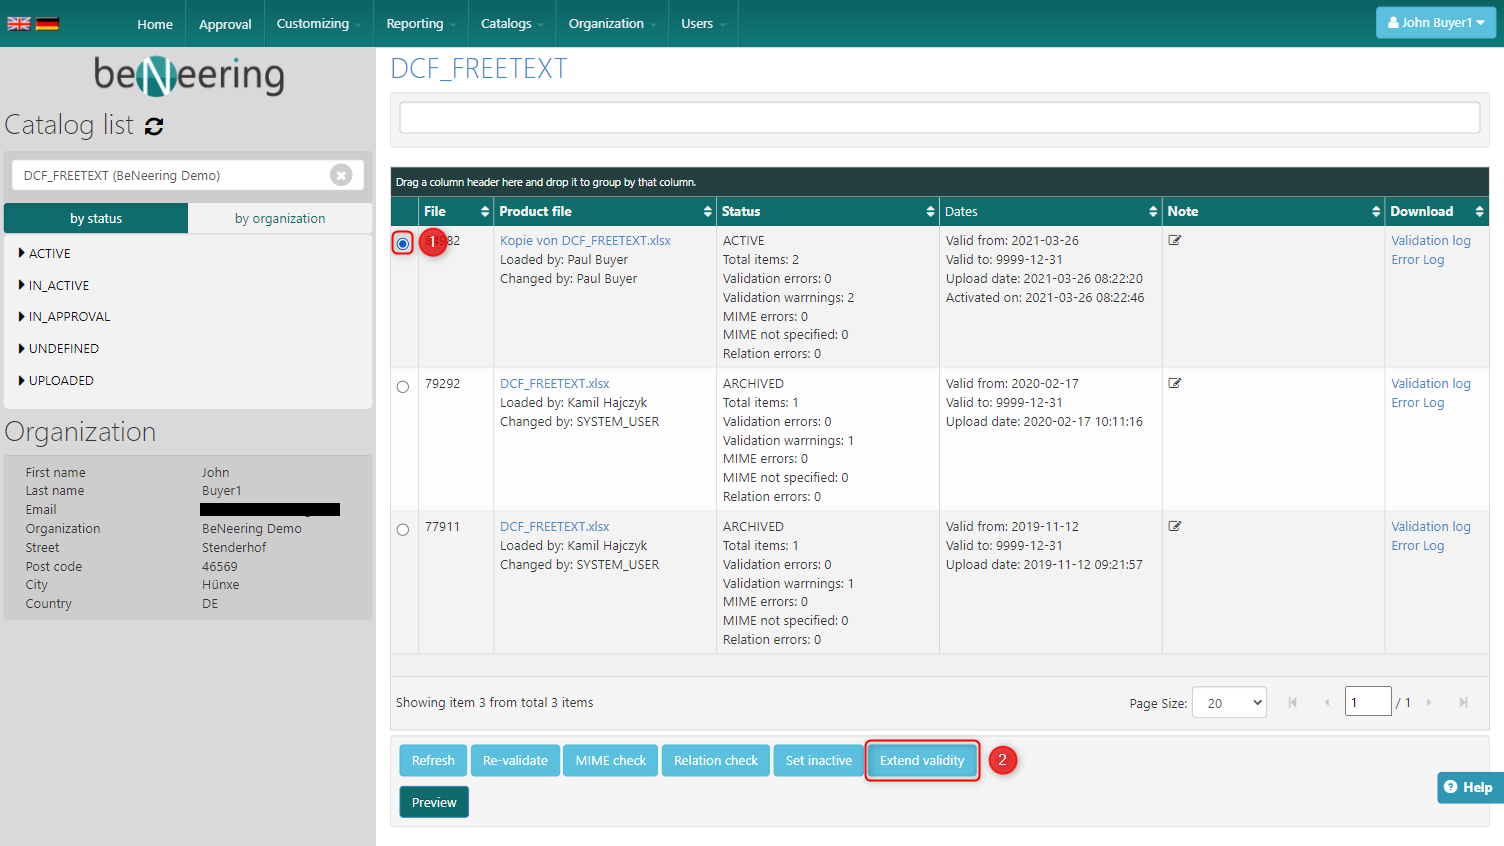This screenshot has height=846, width=1504.
Task: Go to last page in pager
Action: 1463,703
